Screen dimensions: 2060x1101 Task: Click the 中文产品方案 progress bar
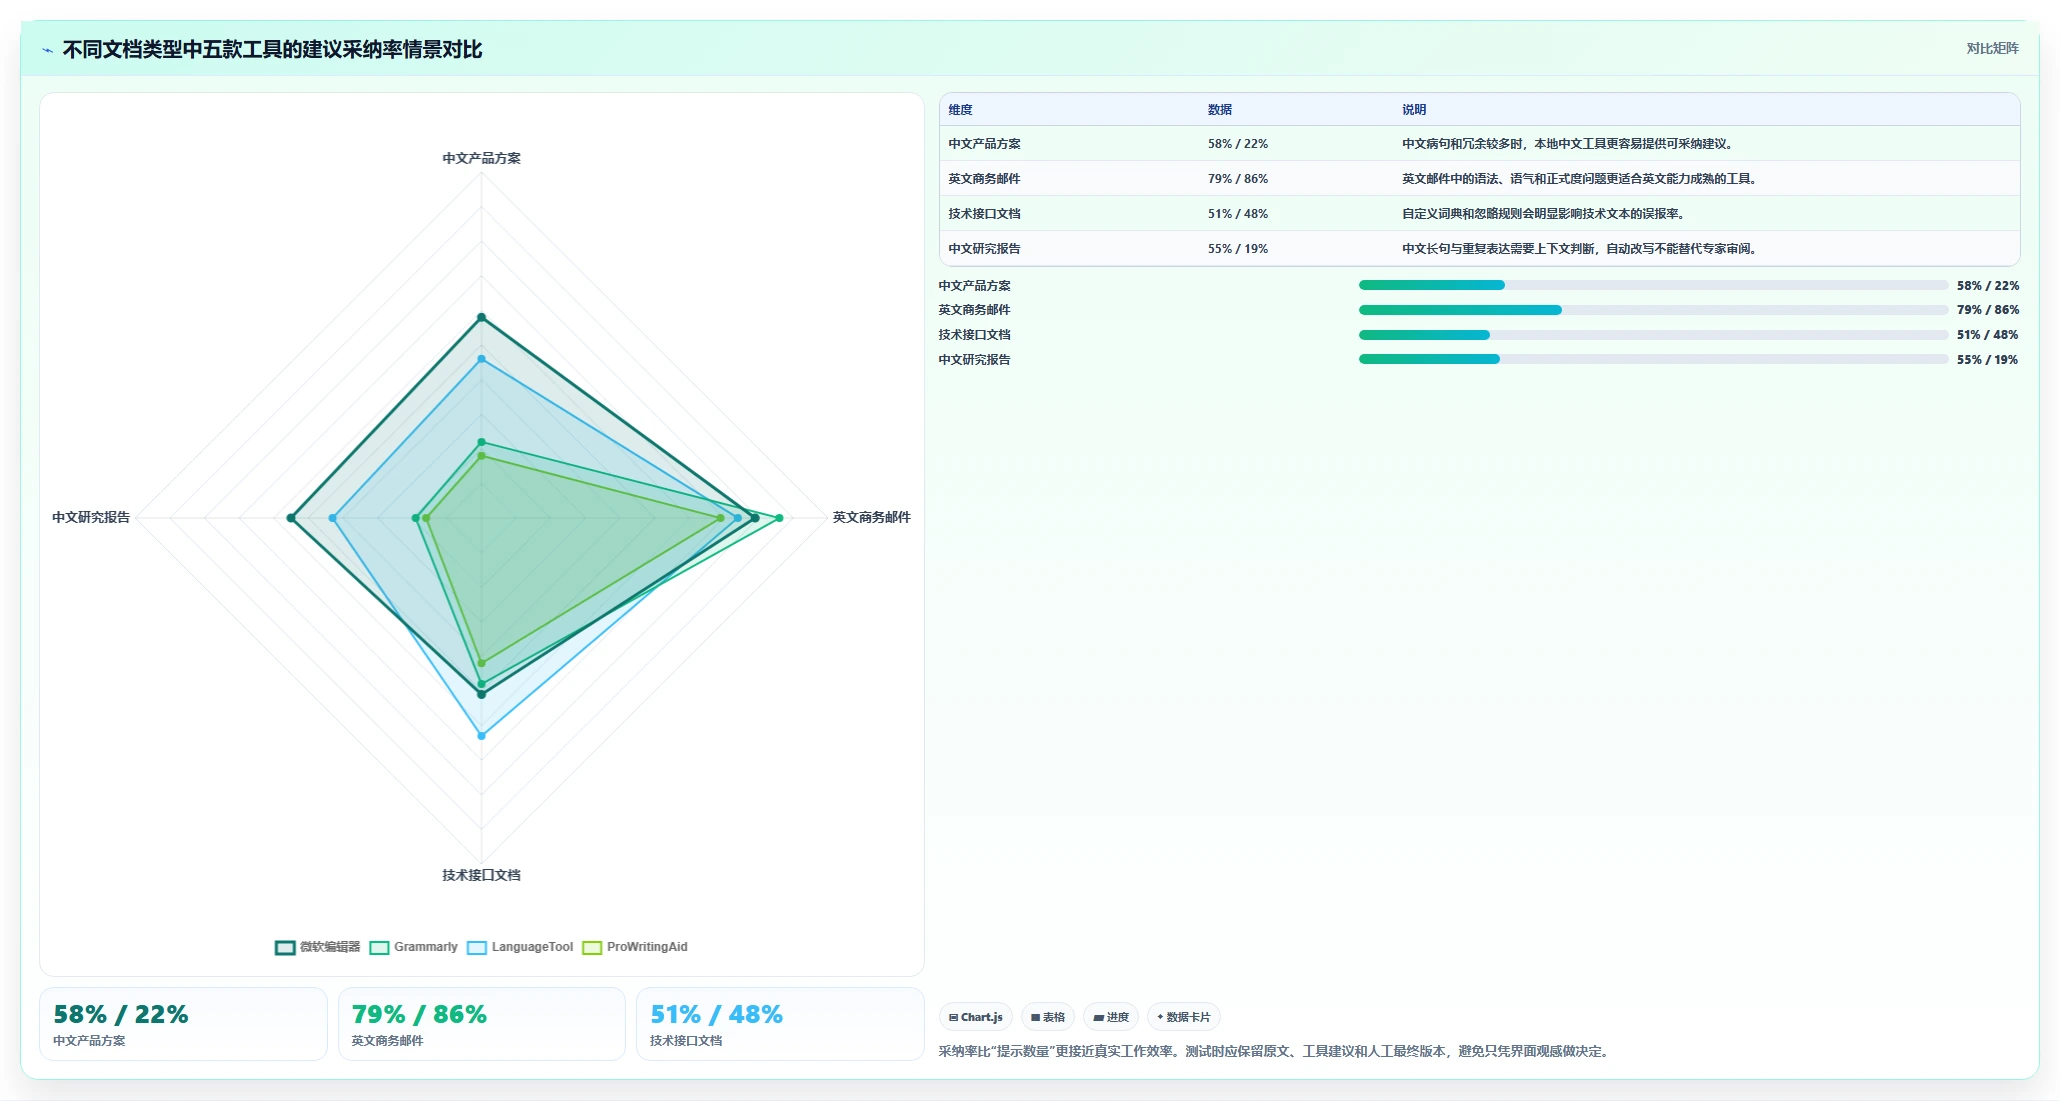pyautogui.click(x=1653, y=285)
